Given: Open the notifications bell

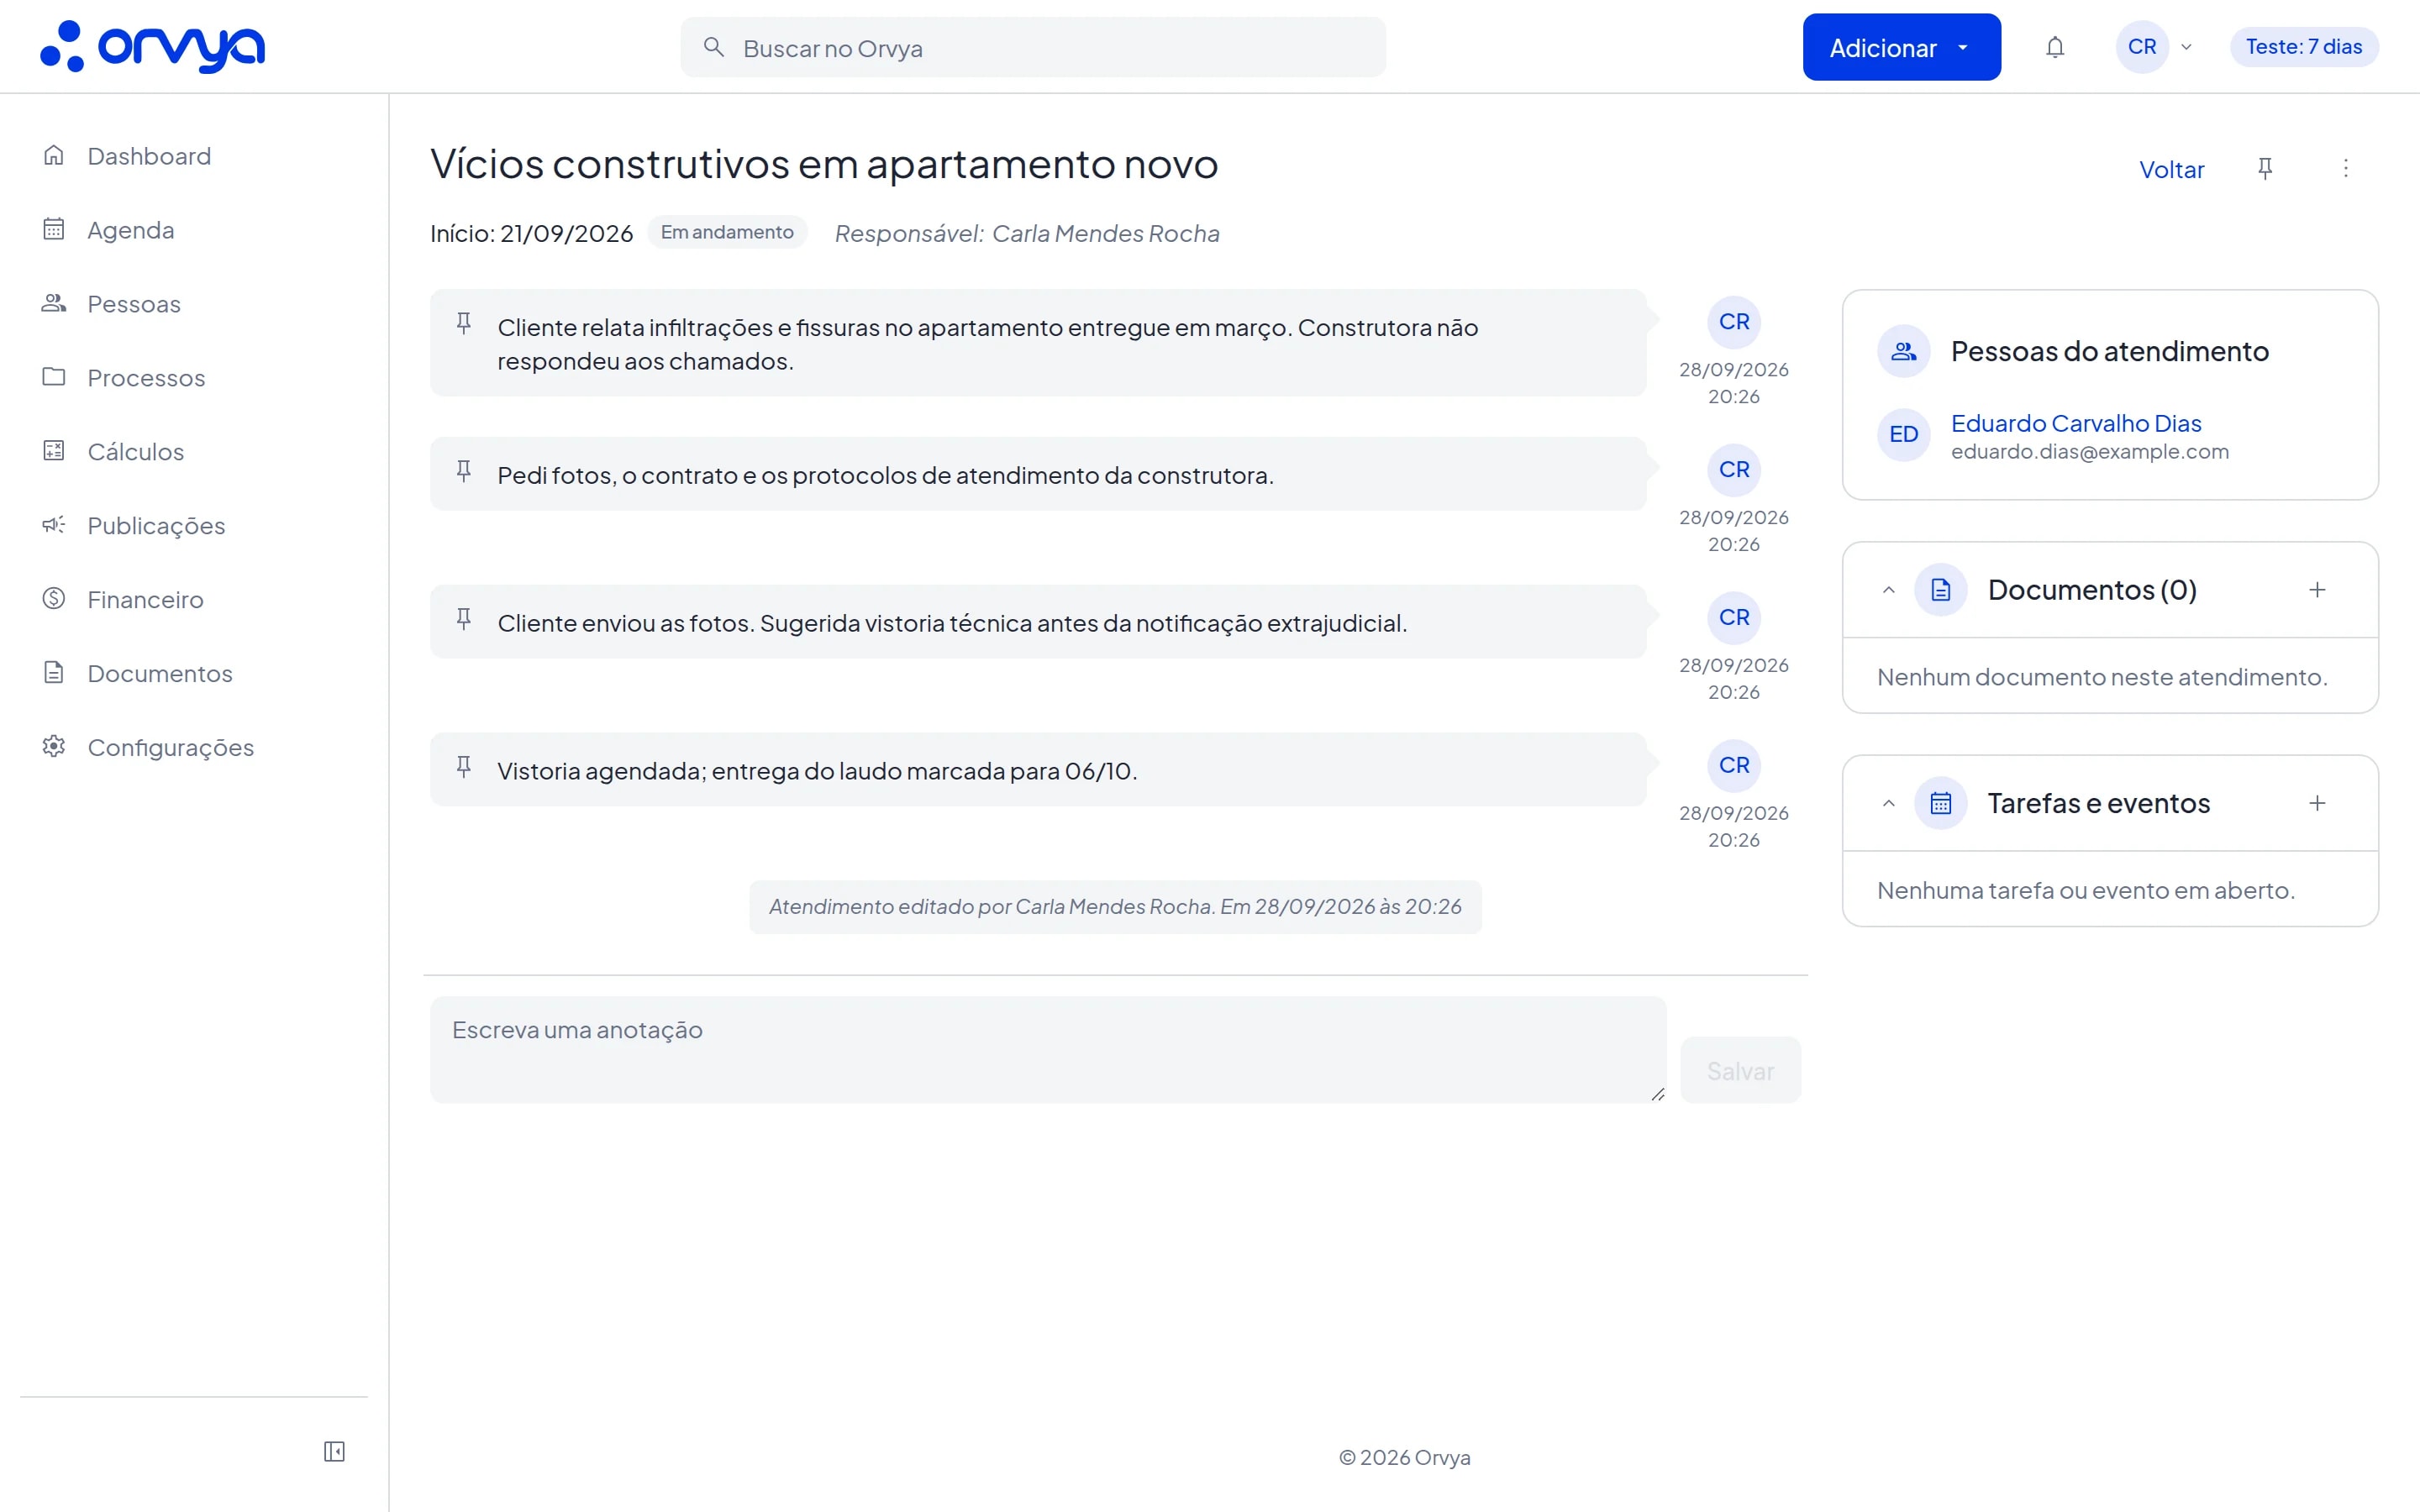Looking at the screenshot, I should [2055, 47].
